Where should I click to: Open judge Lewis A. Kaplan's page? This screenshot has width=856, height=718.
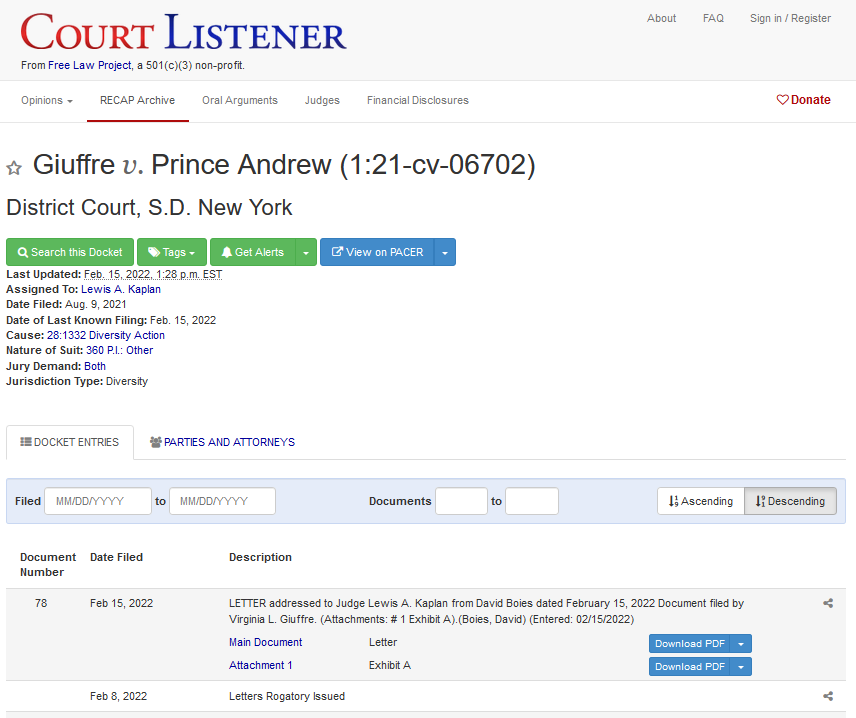pyautogui.click(x=121, y=289)
